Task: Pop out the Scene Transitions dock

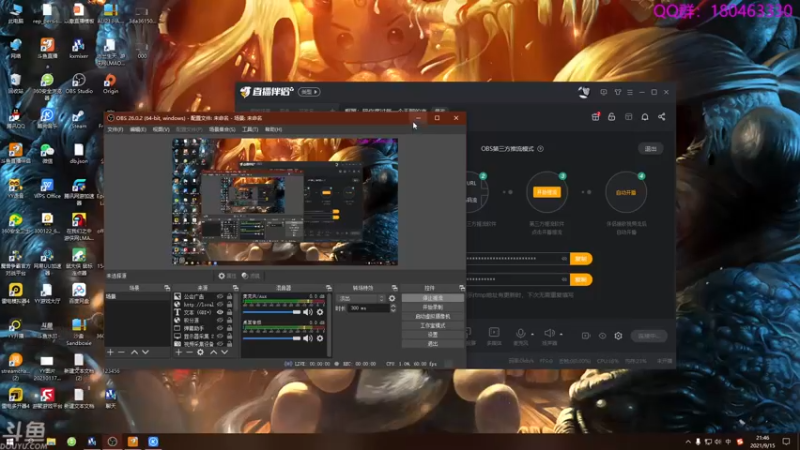Action: [394, 288]
